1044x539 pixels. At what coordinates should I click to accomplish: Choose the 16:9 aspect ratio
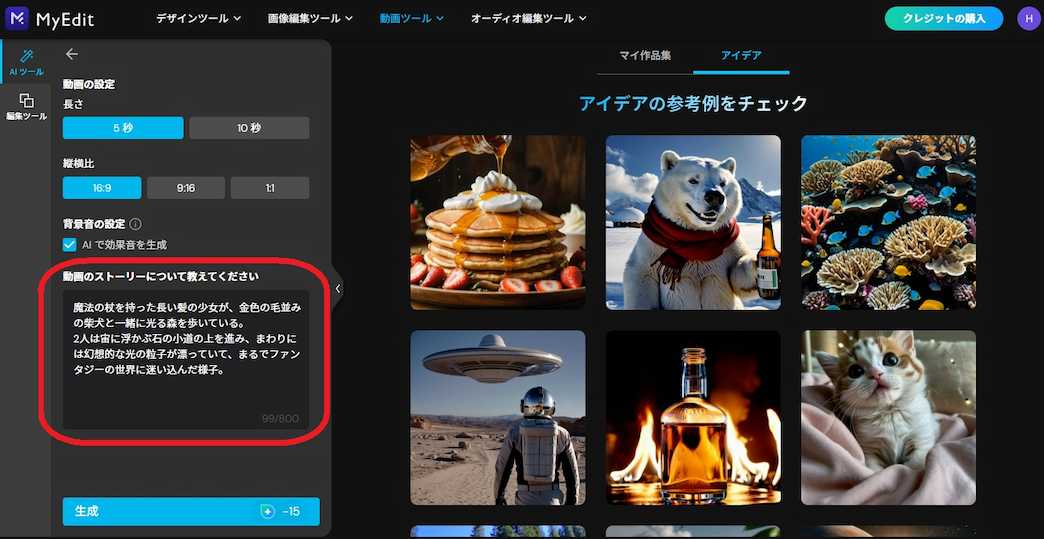(x=102, y=188)
